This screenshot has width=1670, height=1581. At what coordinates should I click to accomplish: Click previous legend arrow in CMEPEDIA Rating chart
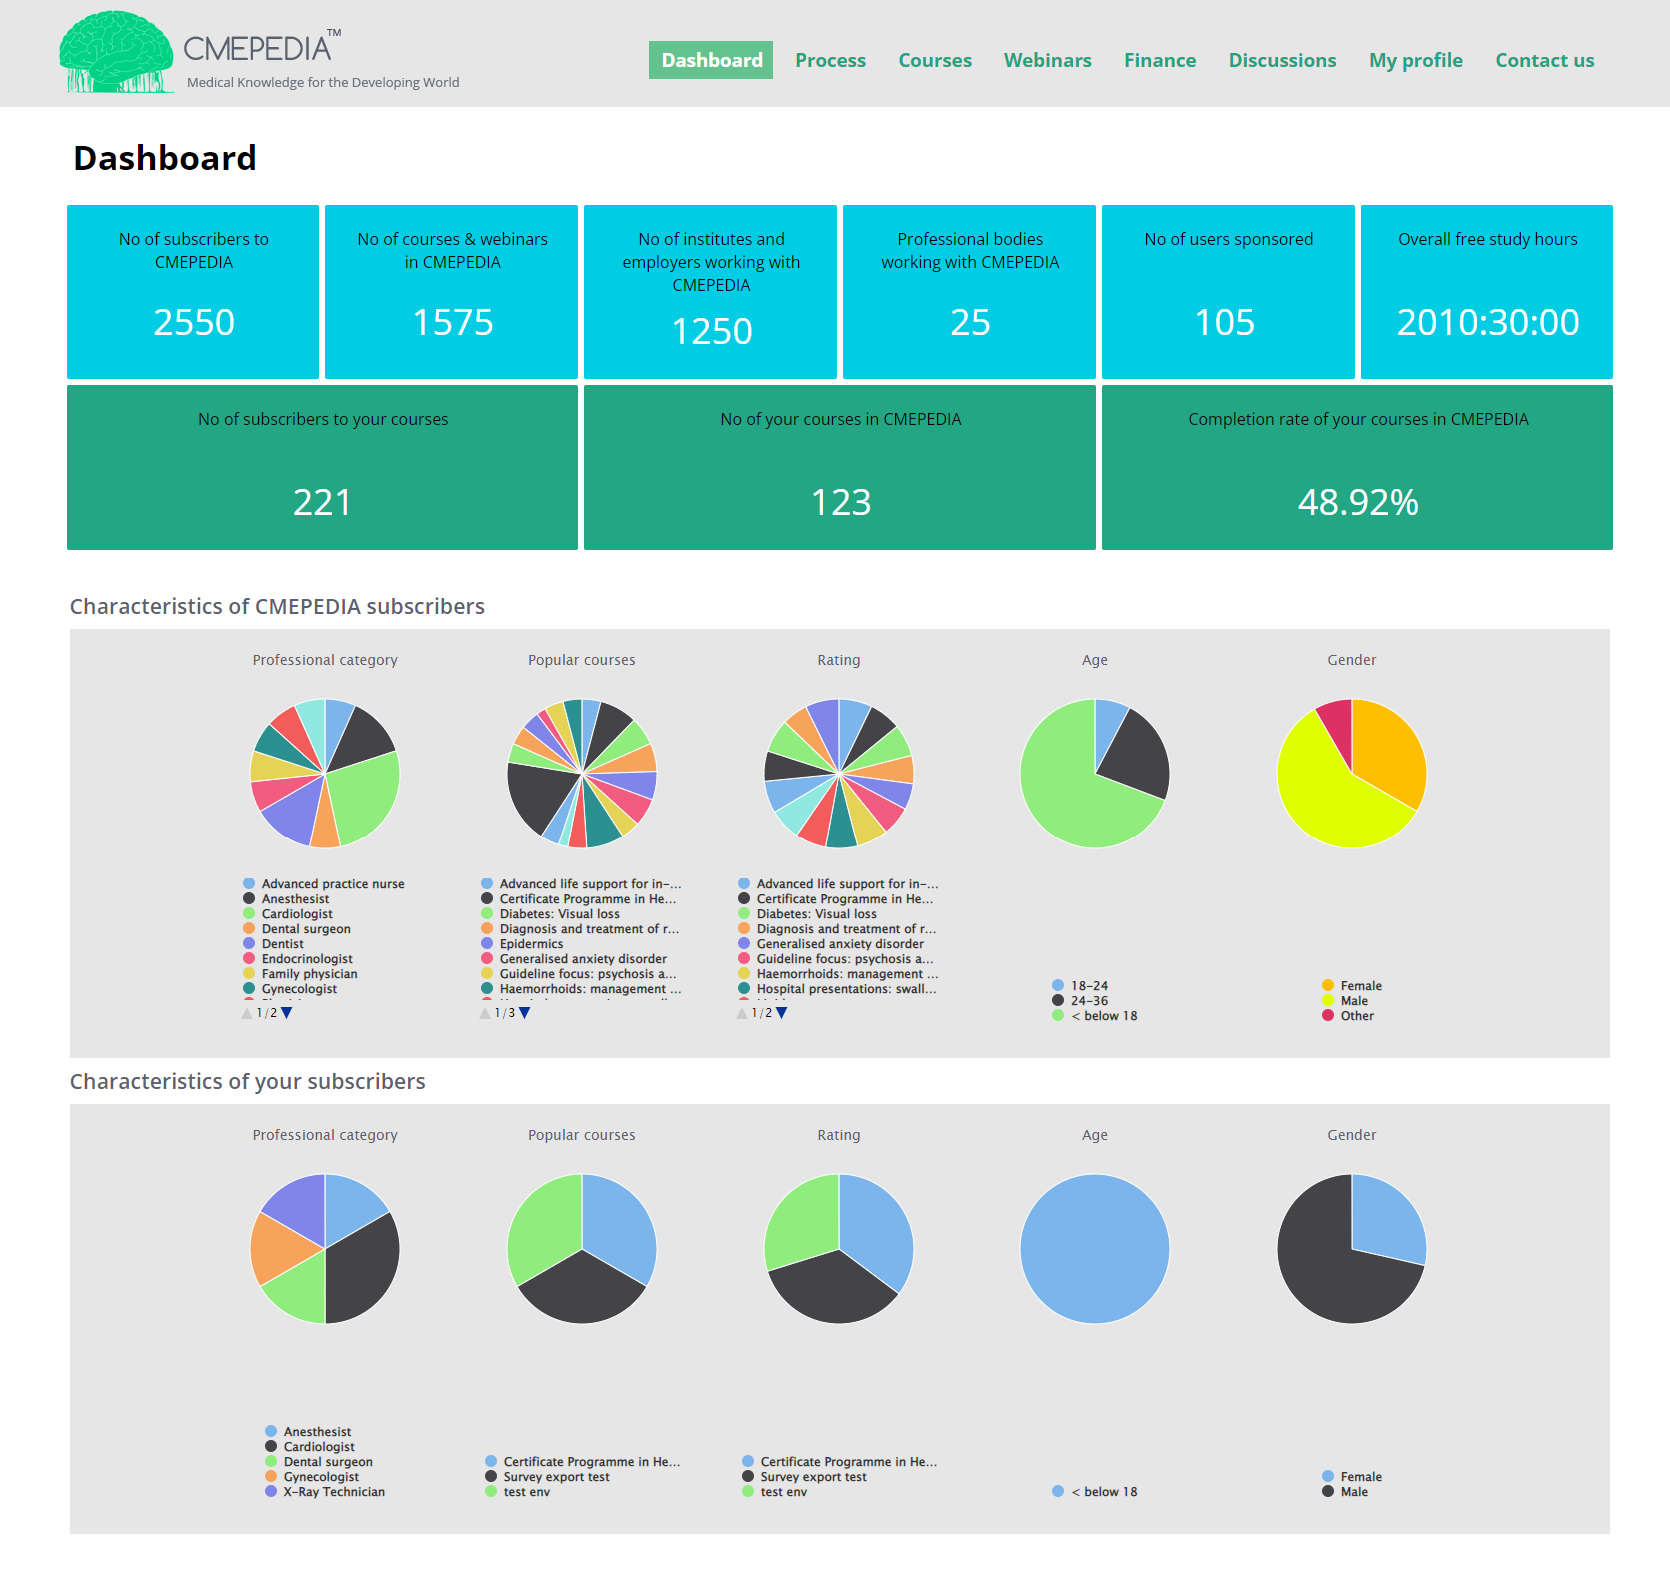point(742,1013)
